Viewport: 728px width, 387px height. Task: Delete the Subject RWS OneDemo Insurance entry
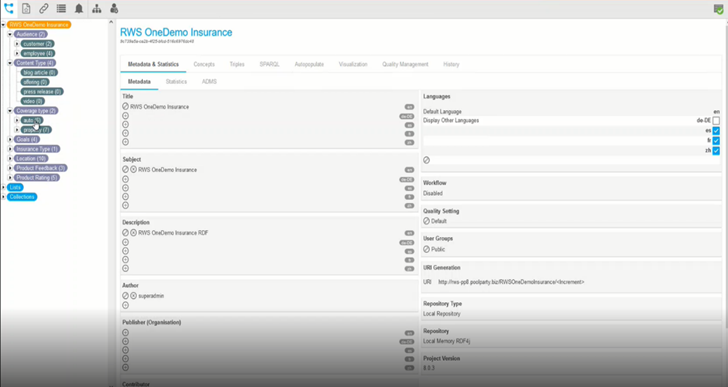point(133,170)
